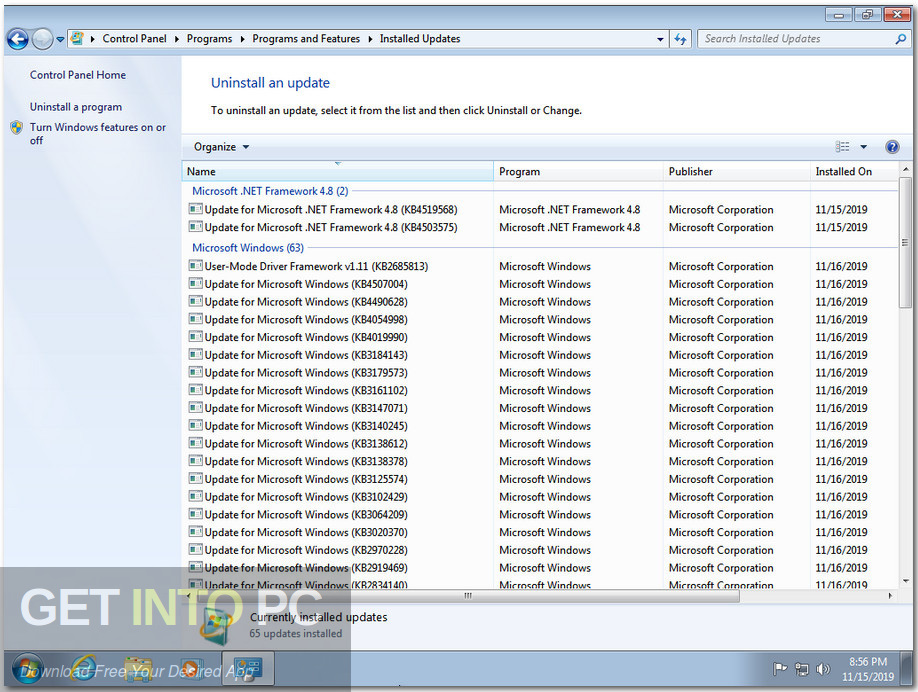Open the recent pages dropdown beside Forward
The height and width of the screenshot is (692, 918).
[x=60, y=40]
